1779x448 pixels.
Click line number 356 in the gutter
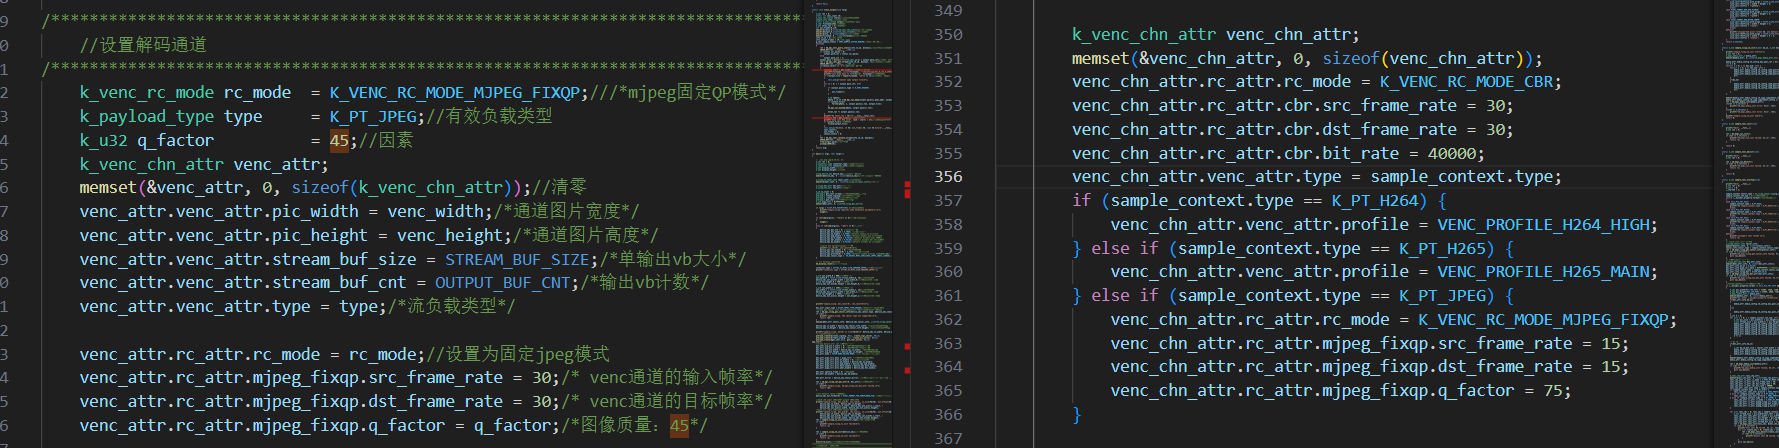click(947, 177)
